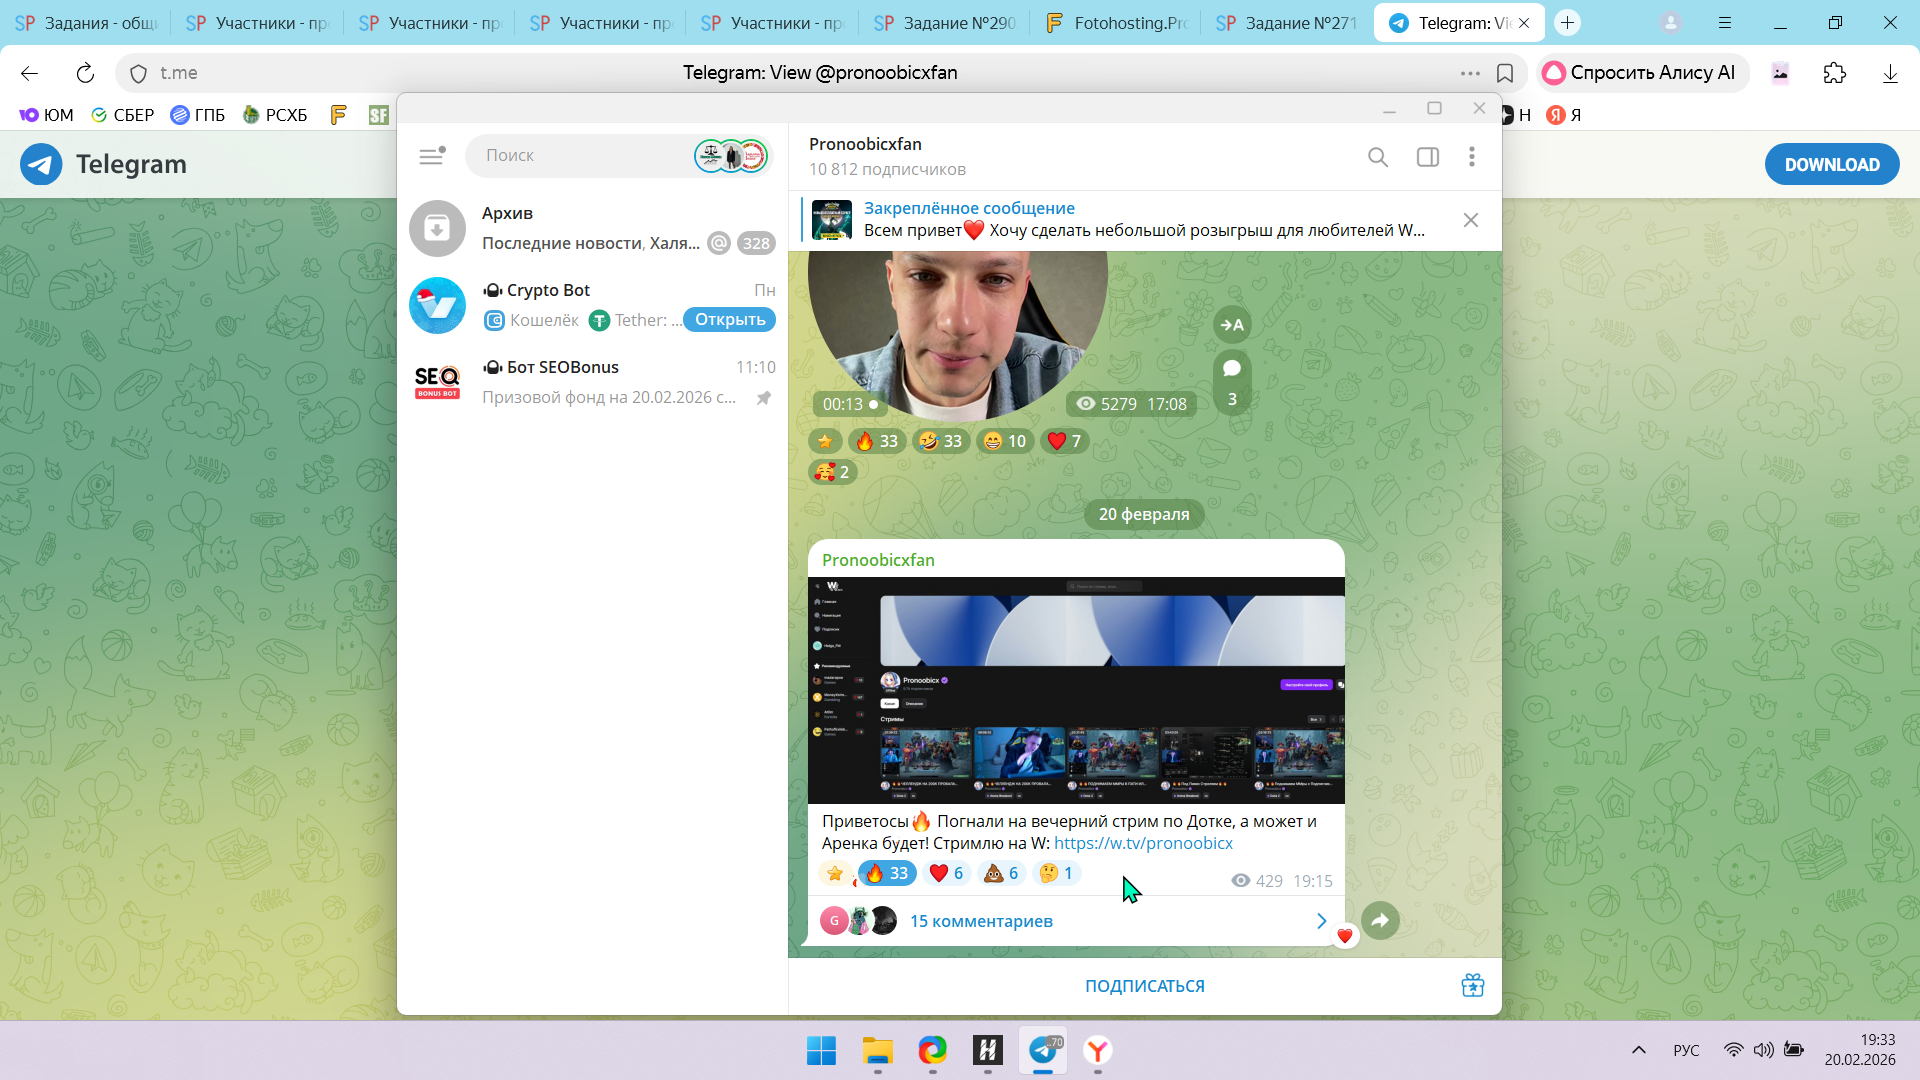Share post with the forward arrow
The width and height of the screenshot is (1920, 1080).
[x=1380, y=921]
